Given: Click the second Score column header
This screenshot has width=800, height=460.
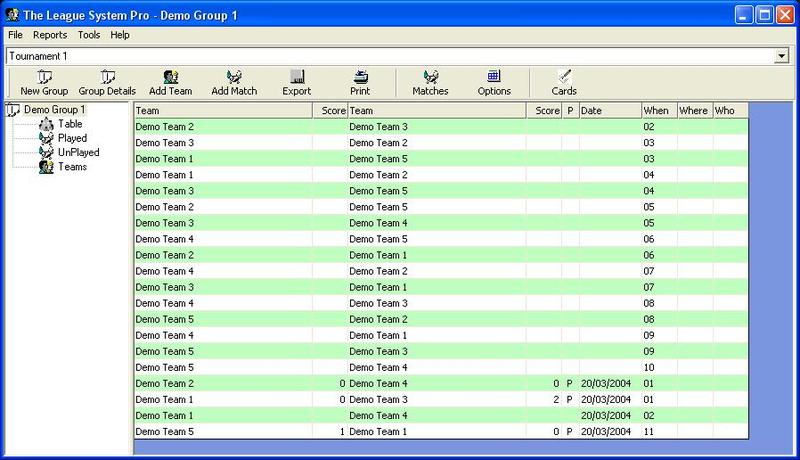Looking at the screenshot, I should tap(544, 111).
